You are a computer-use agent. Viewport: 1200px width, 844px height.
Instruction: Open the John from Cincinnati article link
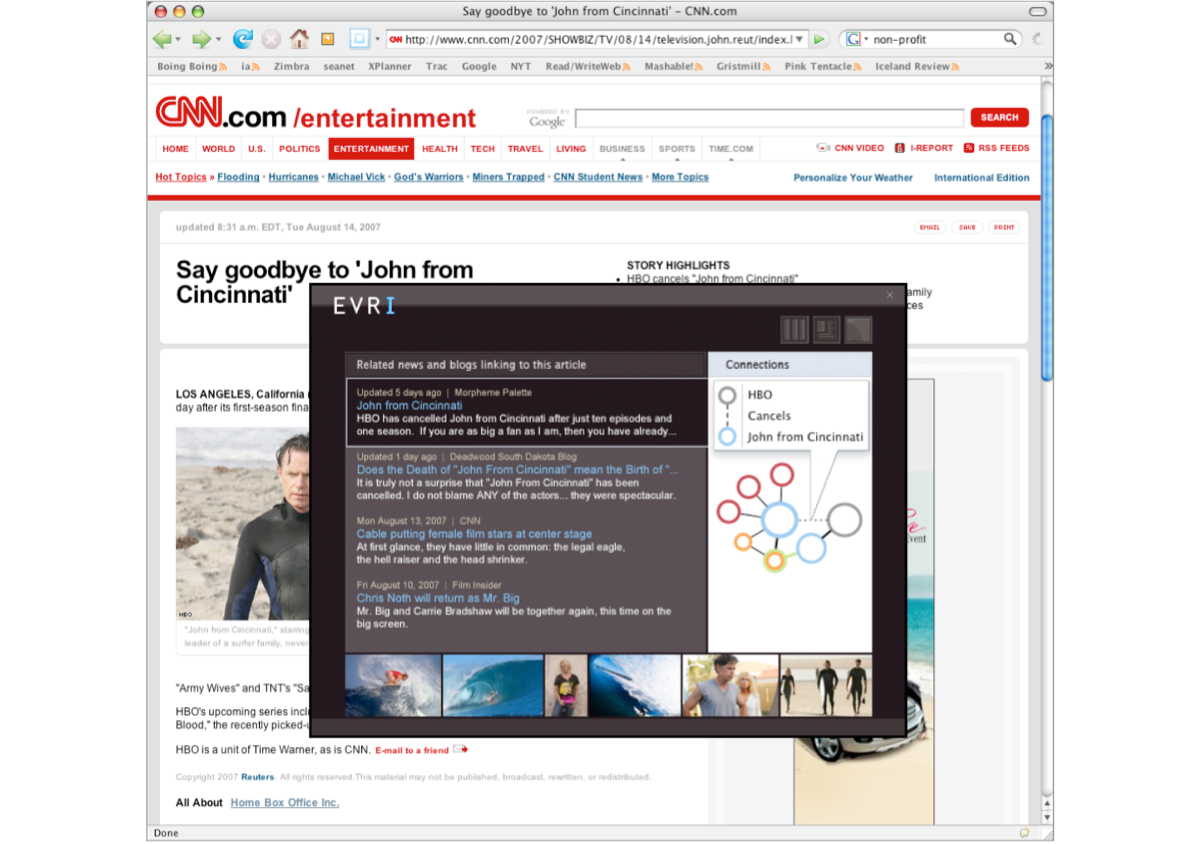click(409, 406)
